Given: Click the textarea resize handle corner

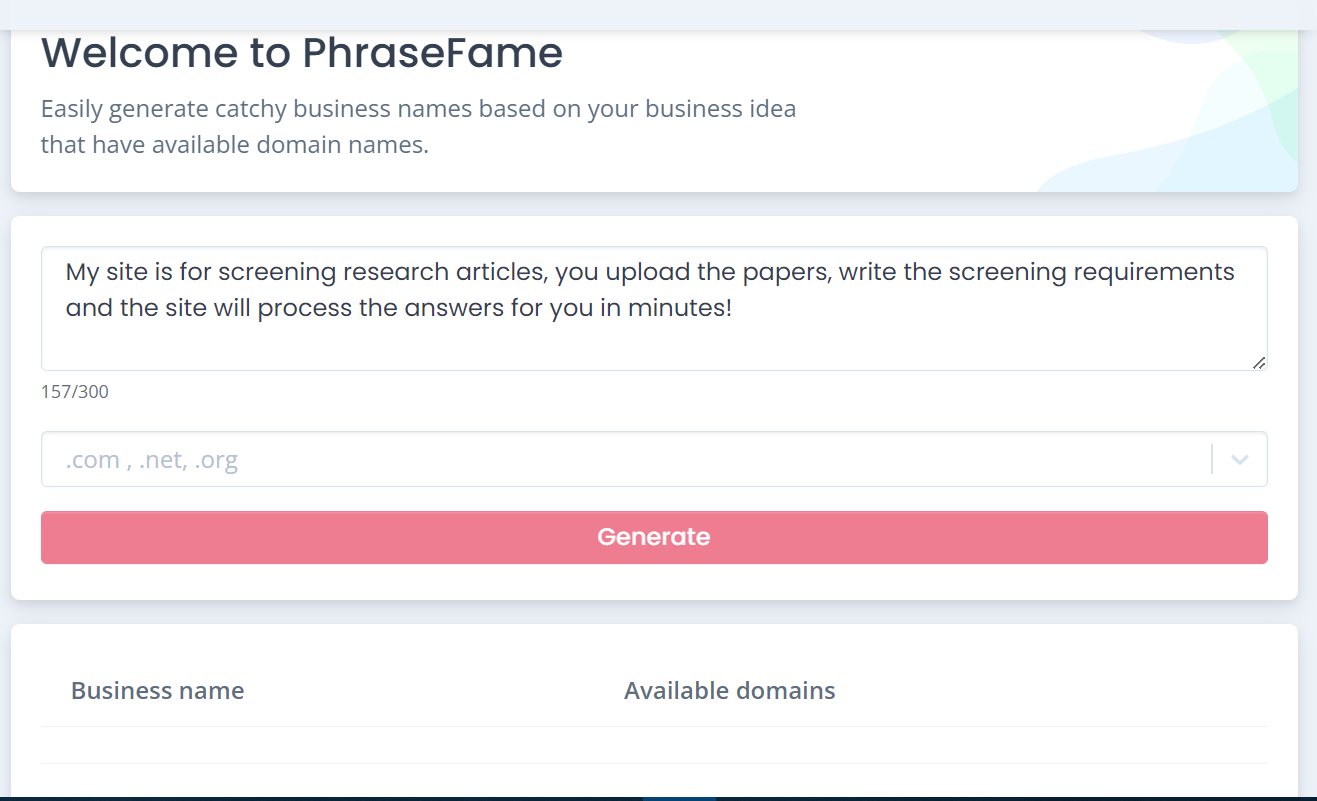Looking at the screenshot, I should (x=1259, y=363).
